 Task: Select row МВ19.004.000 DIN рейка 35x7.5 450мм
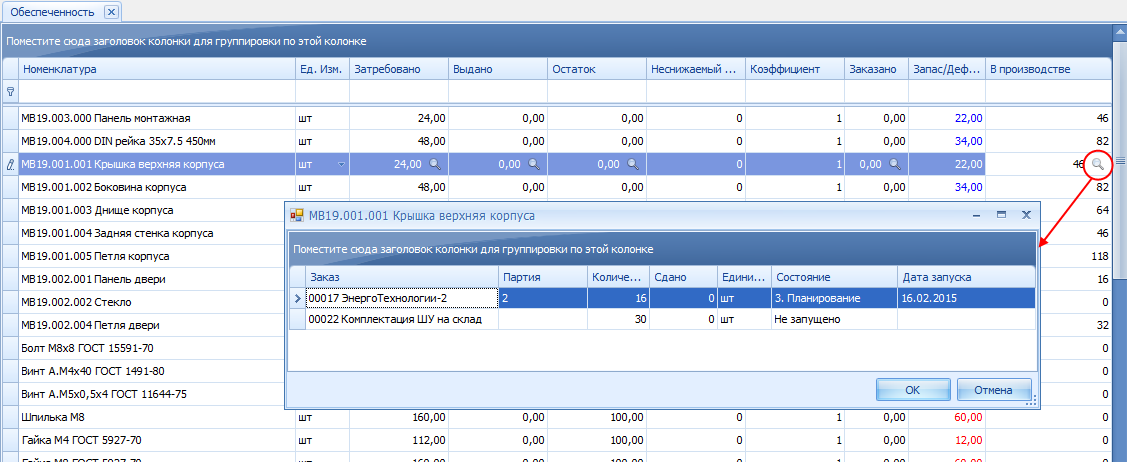coord(558,141)
